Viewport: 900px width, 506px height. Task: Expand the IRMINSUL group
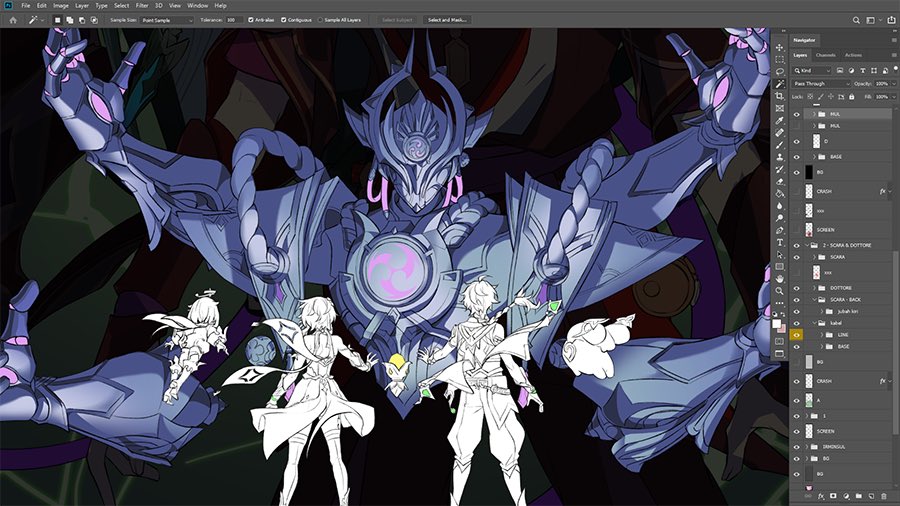pyautogui.click(x=807, y=447)
